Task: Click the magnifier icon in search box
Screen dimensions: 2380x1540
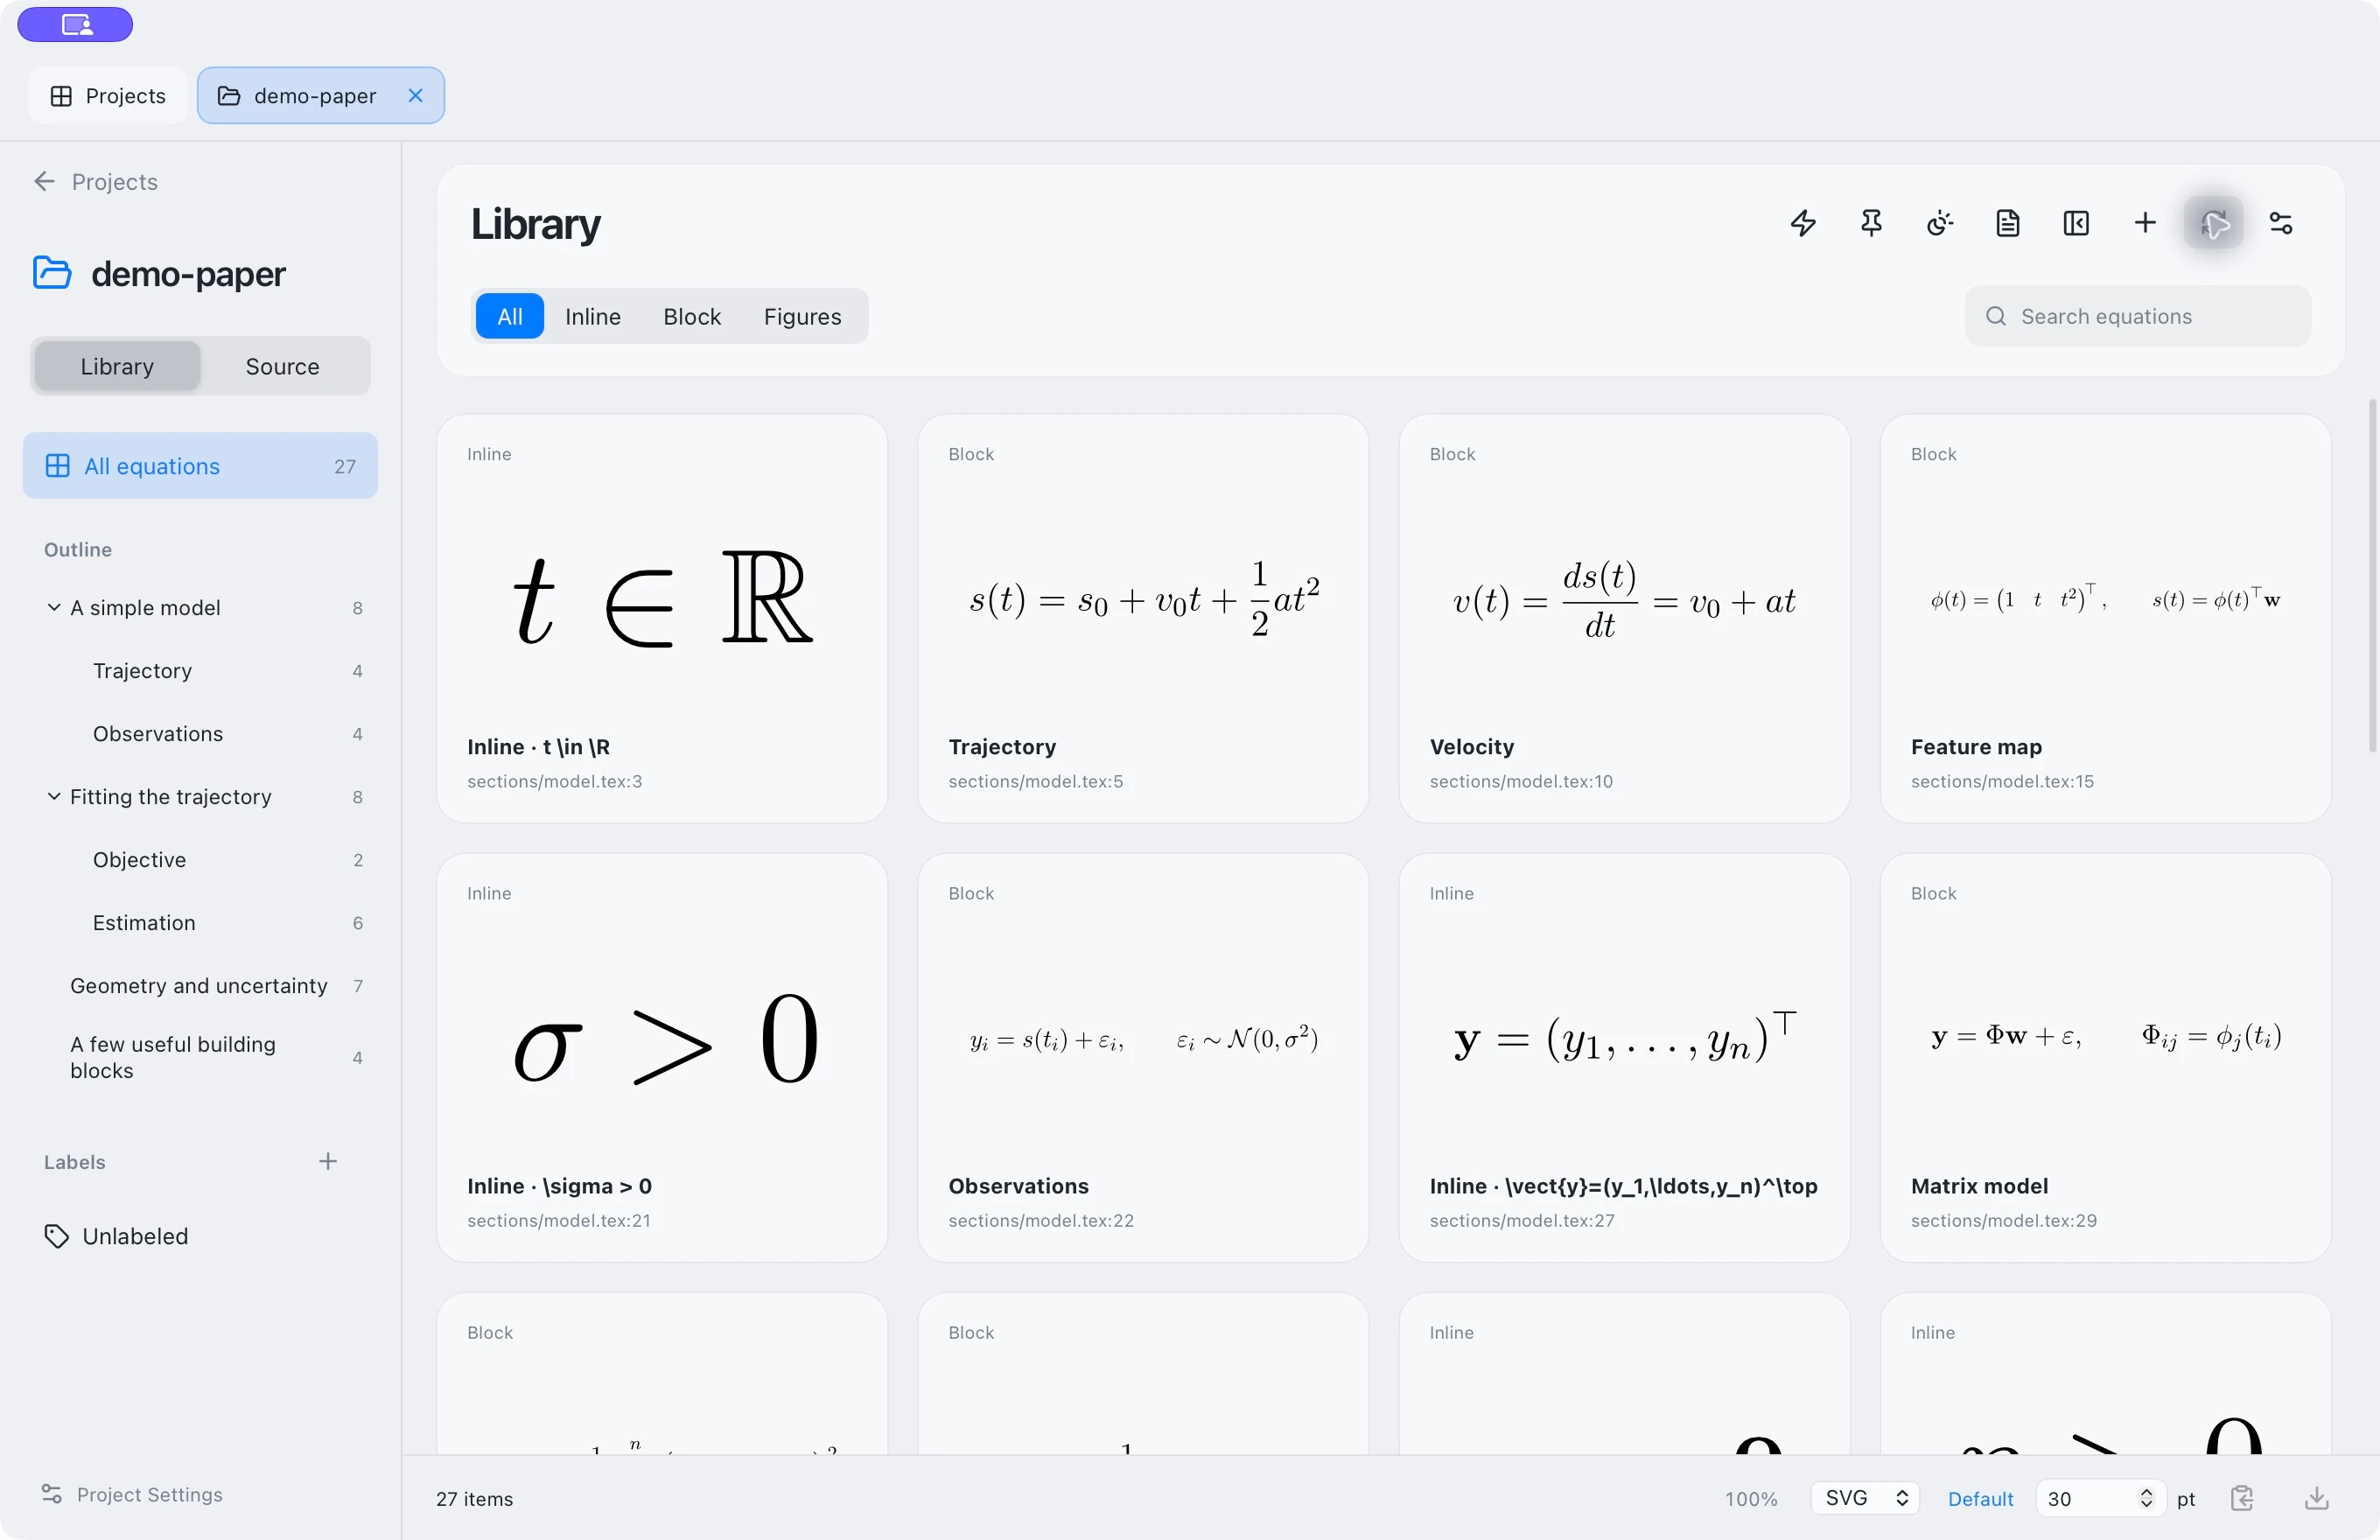Action: tap(1996, 316)
